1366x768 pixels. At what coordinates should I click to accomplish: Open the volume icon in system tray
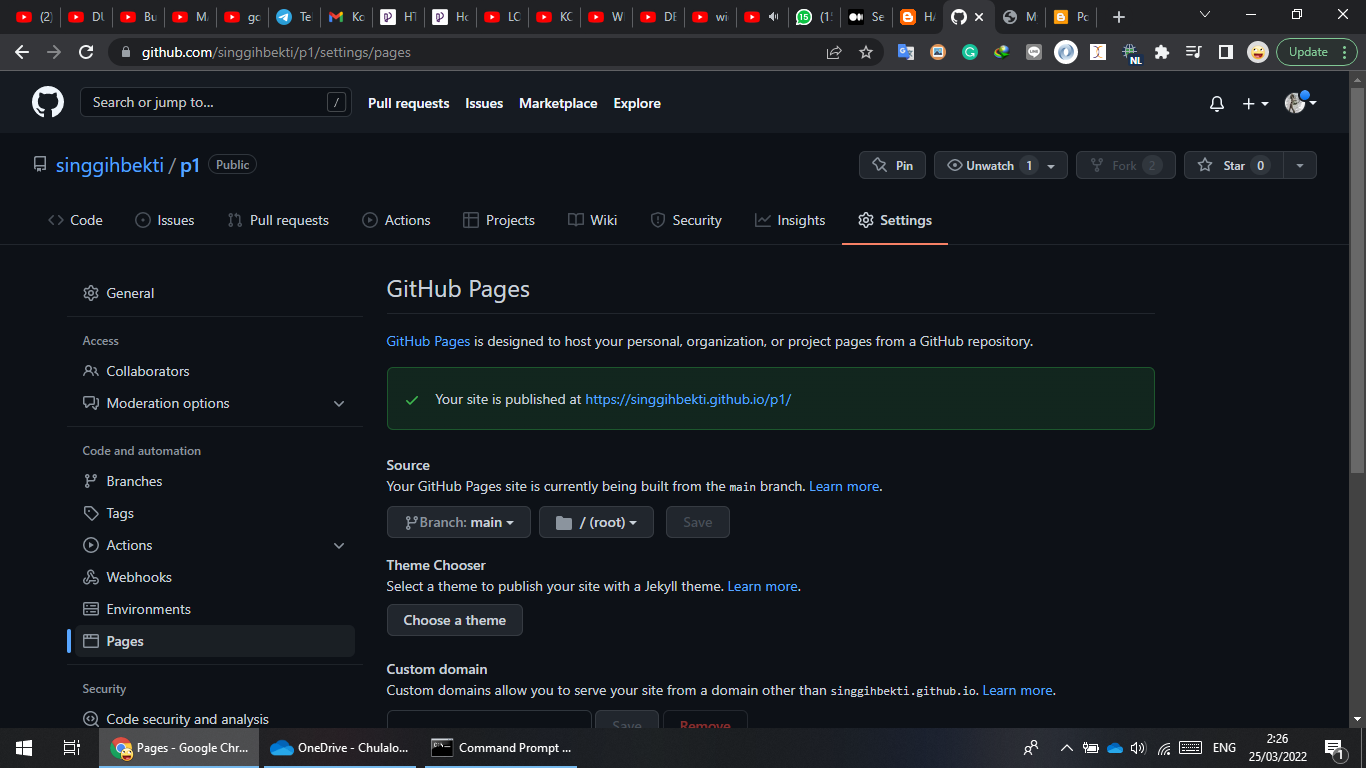pos(1138,748)
